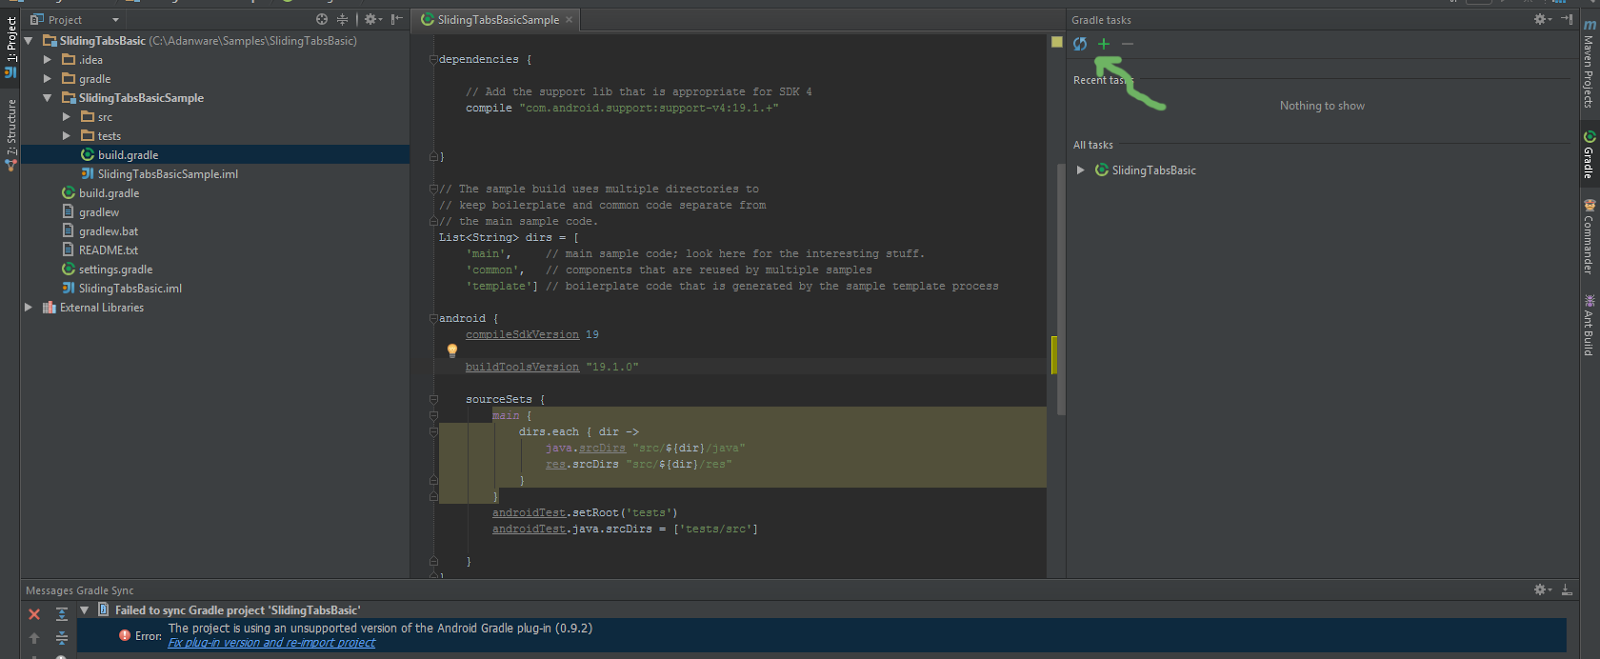Toggle the Gradle side tab
The image size is (1600, 659).
(x=1589, y=155)
